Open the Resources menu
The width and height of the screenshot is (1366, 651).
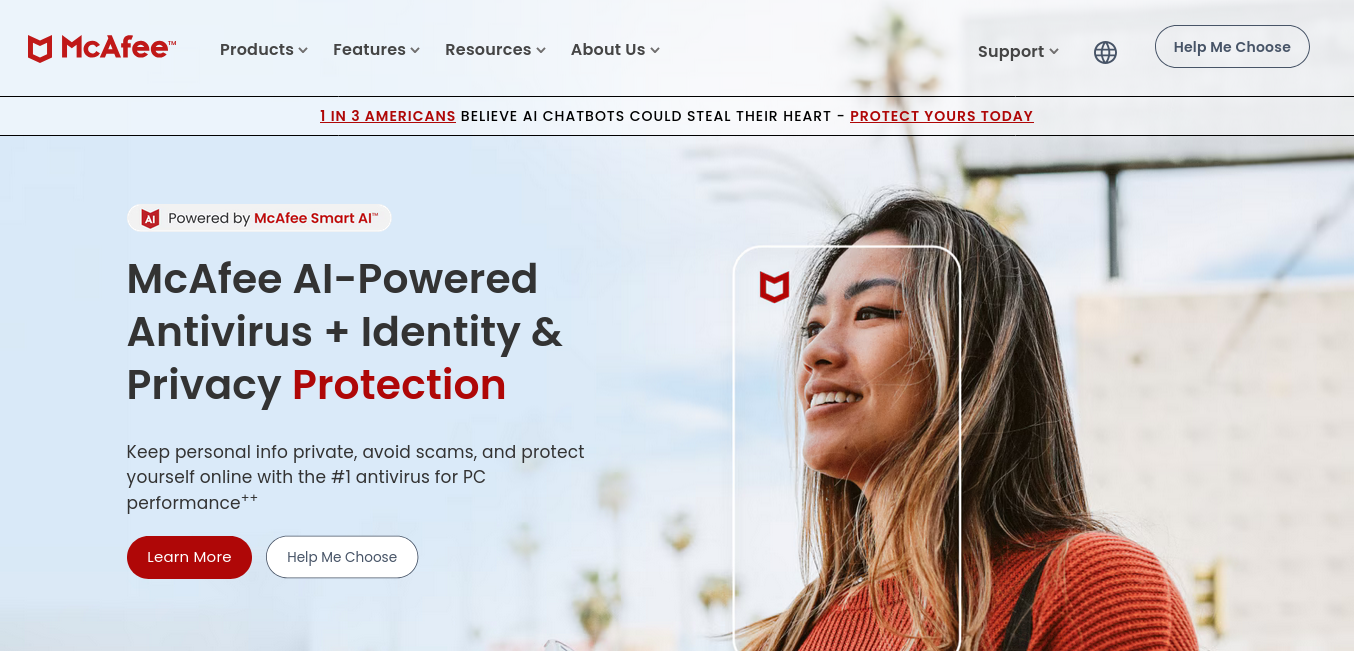(x=495, y=49)
